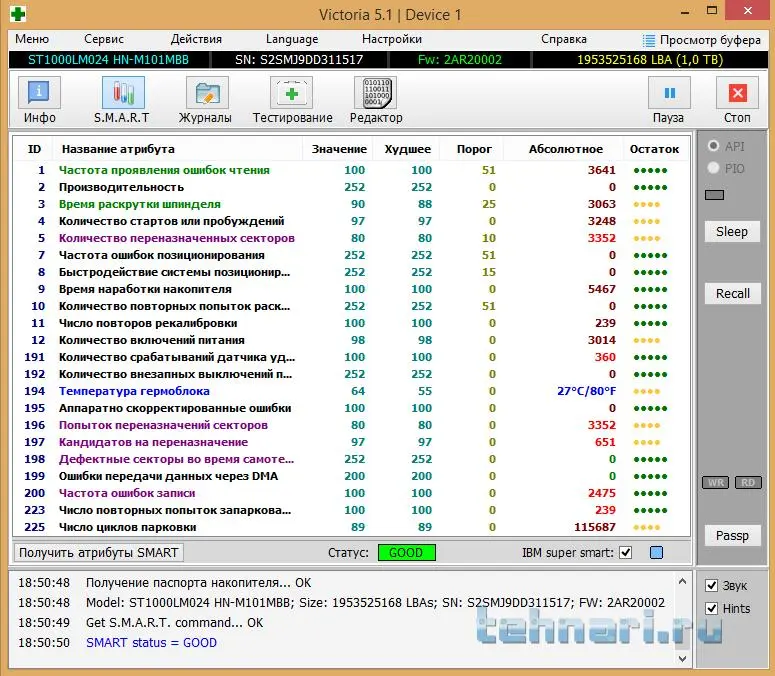Open the Журналы logs view
Image resolution: width=775 pixels, height=676 pixels.
click(x=205, y=100)
